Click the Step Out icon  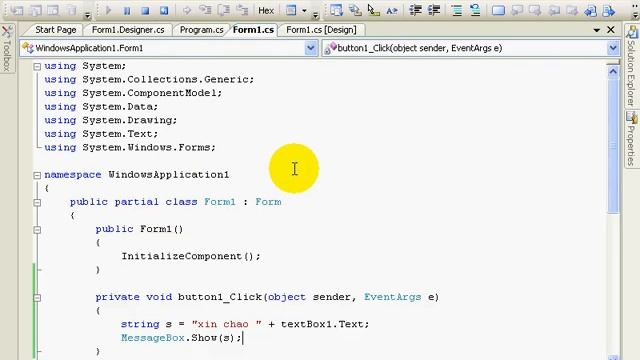[242, 10]
